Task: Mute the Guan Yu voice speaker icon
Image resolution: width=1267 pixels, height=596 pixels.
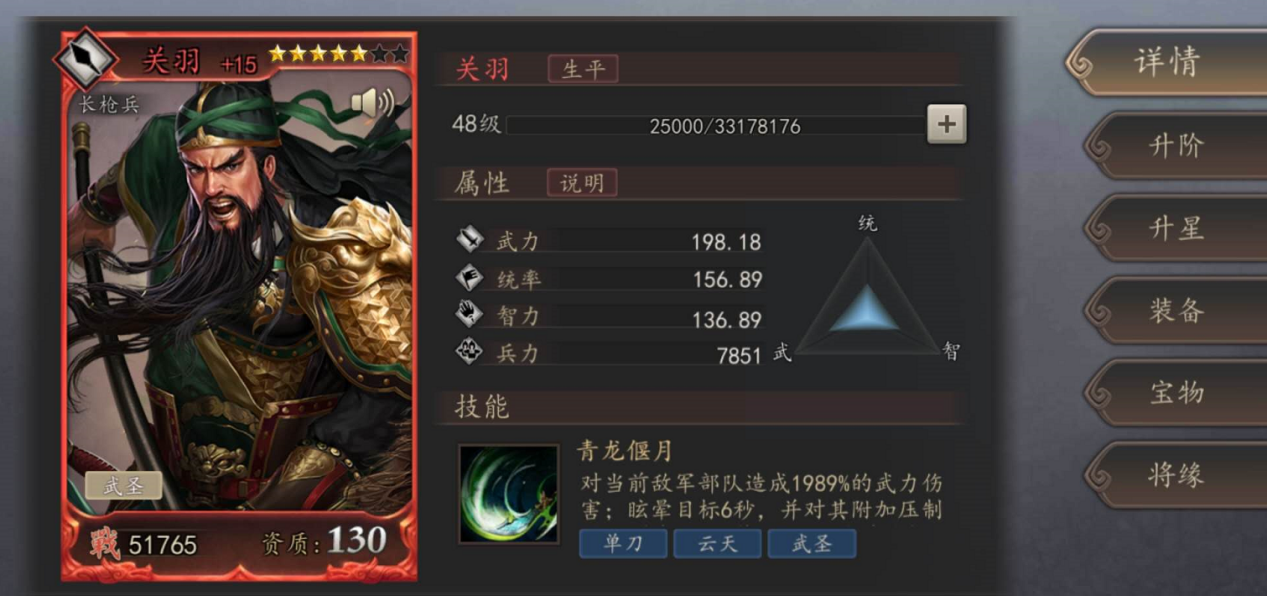Action: click(x=372, y=103)
